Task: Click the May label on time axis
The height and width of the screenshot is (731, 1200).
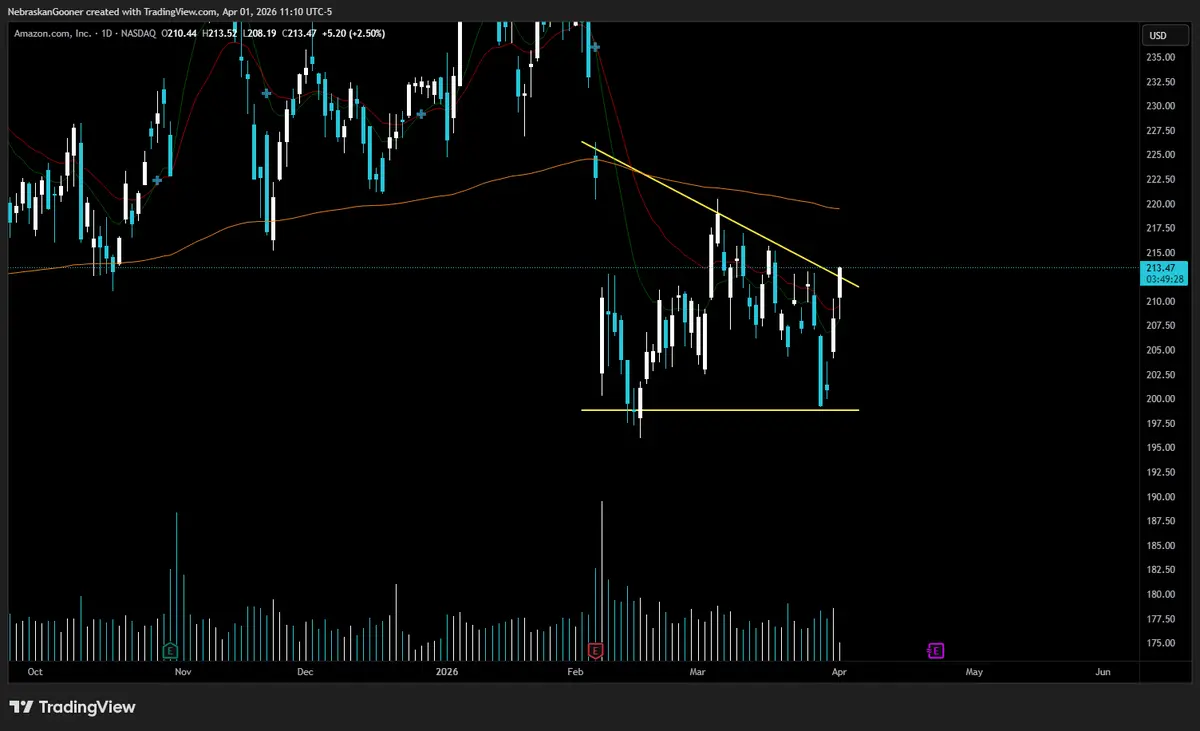Action: [974, 673]
